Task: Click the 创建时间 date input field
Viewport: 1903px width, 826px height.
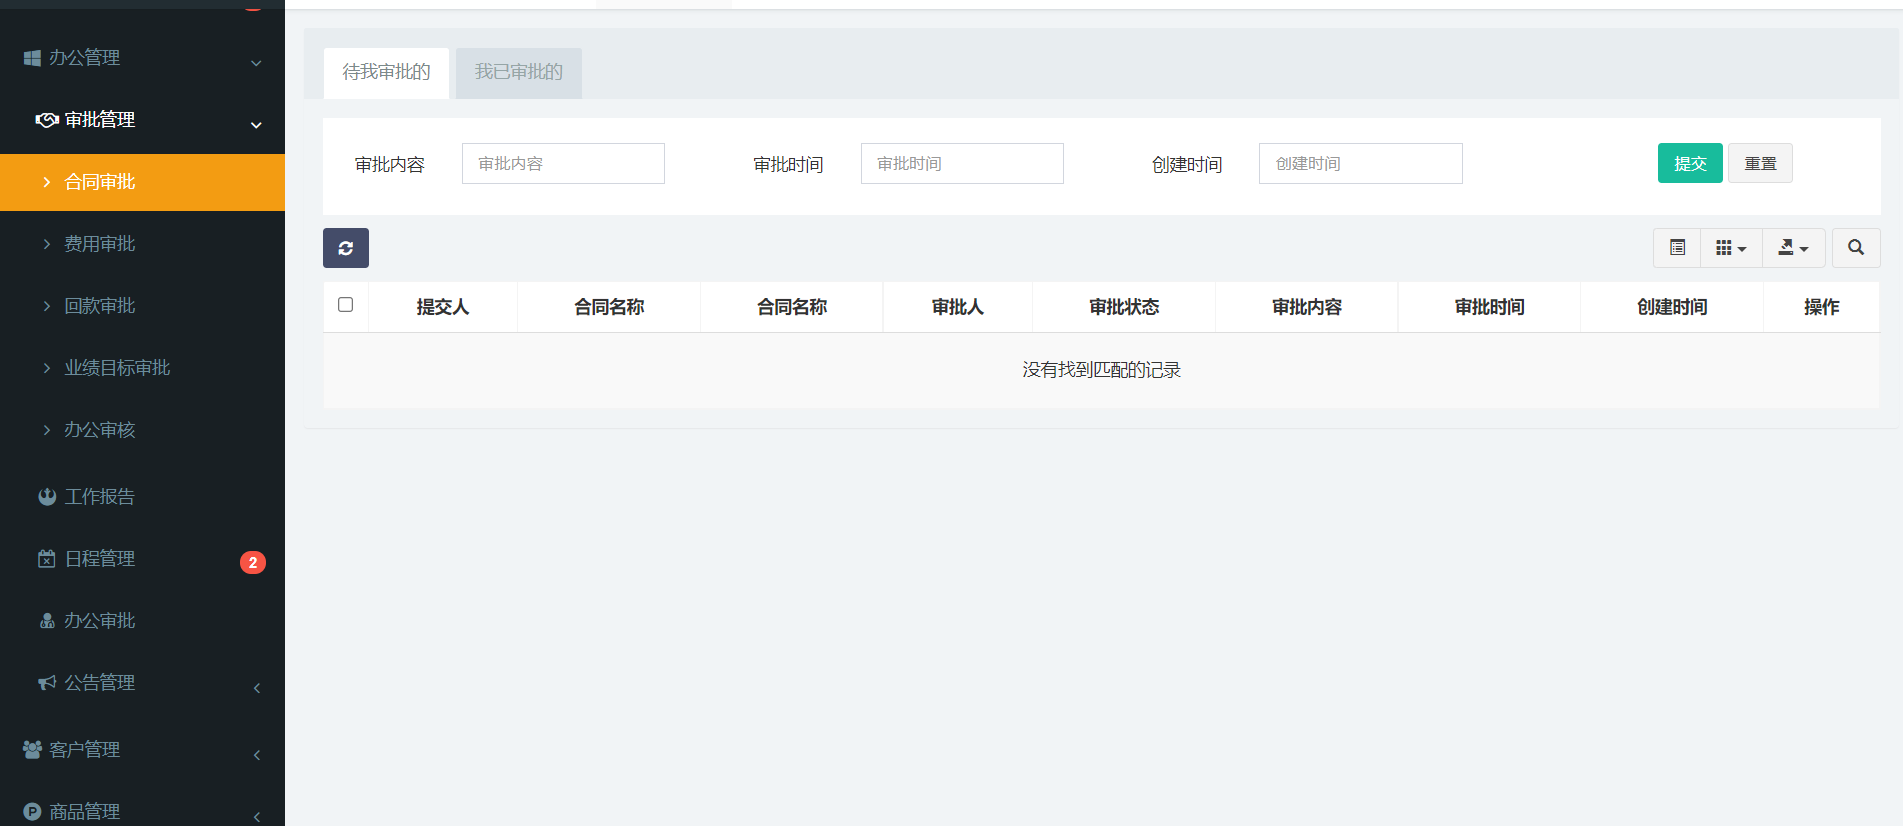Action: [1360, 163]
